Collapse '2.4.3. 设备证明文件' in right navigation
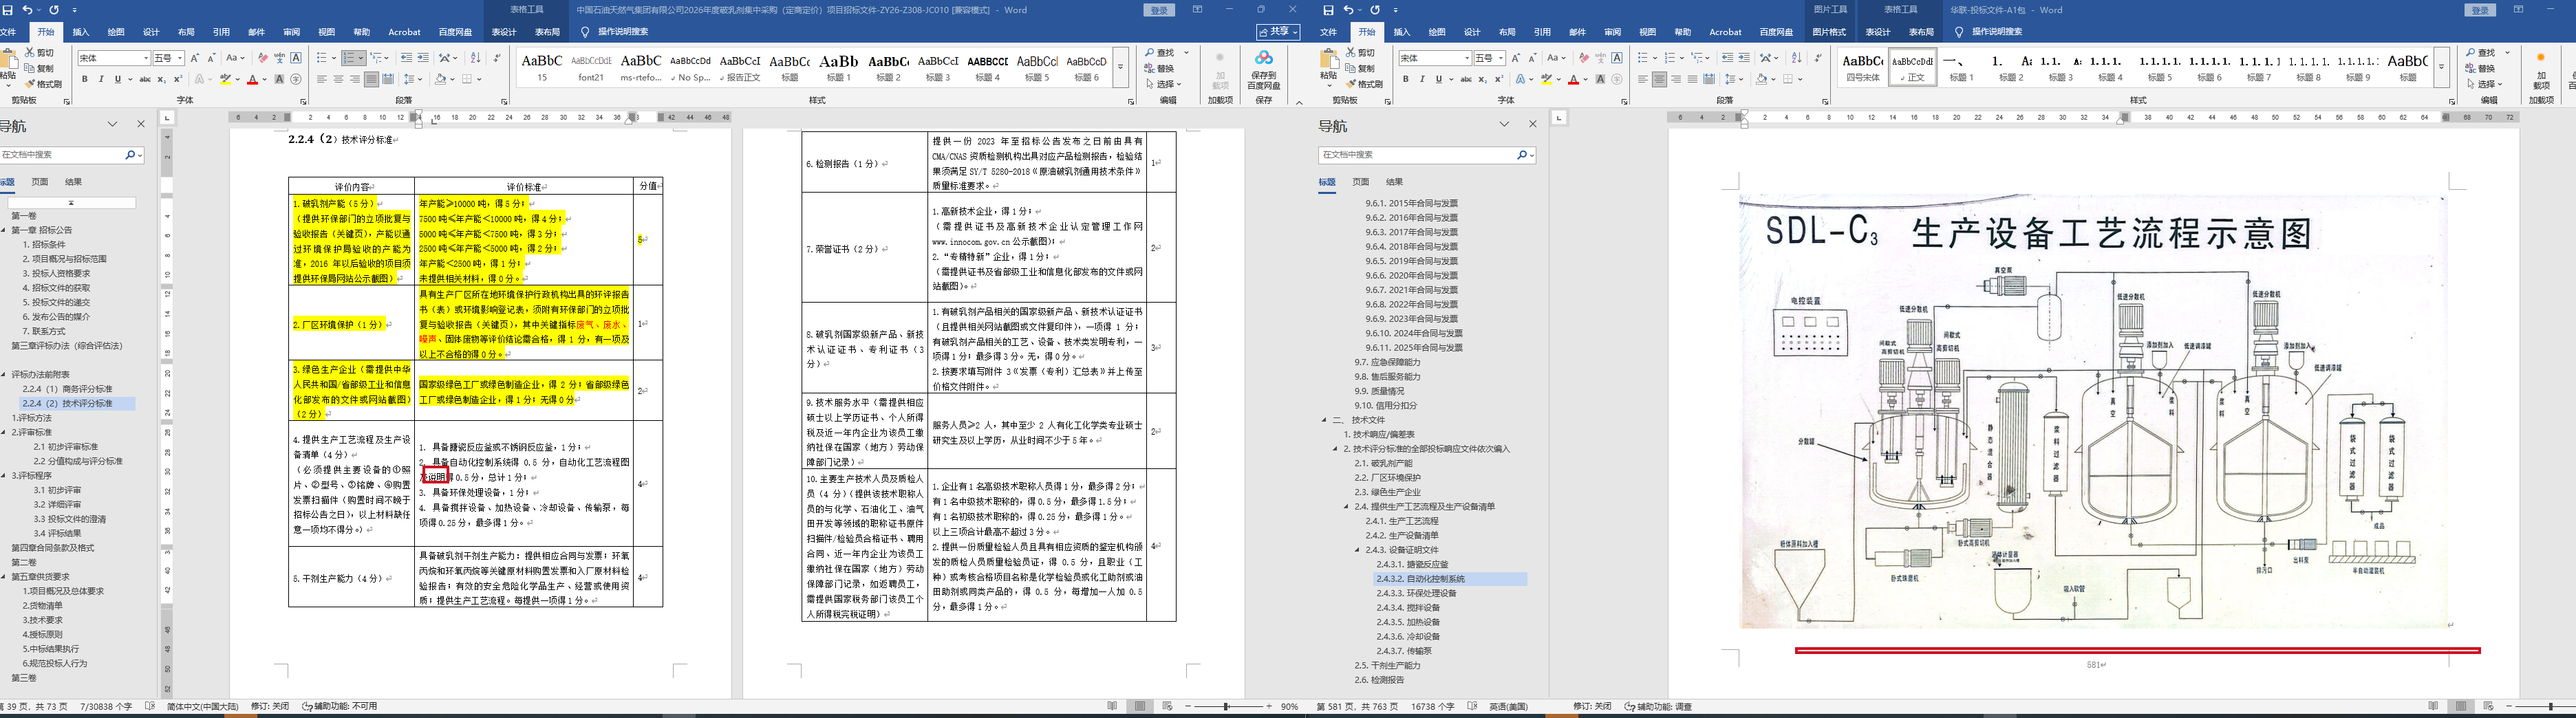 1358,550
